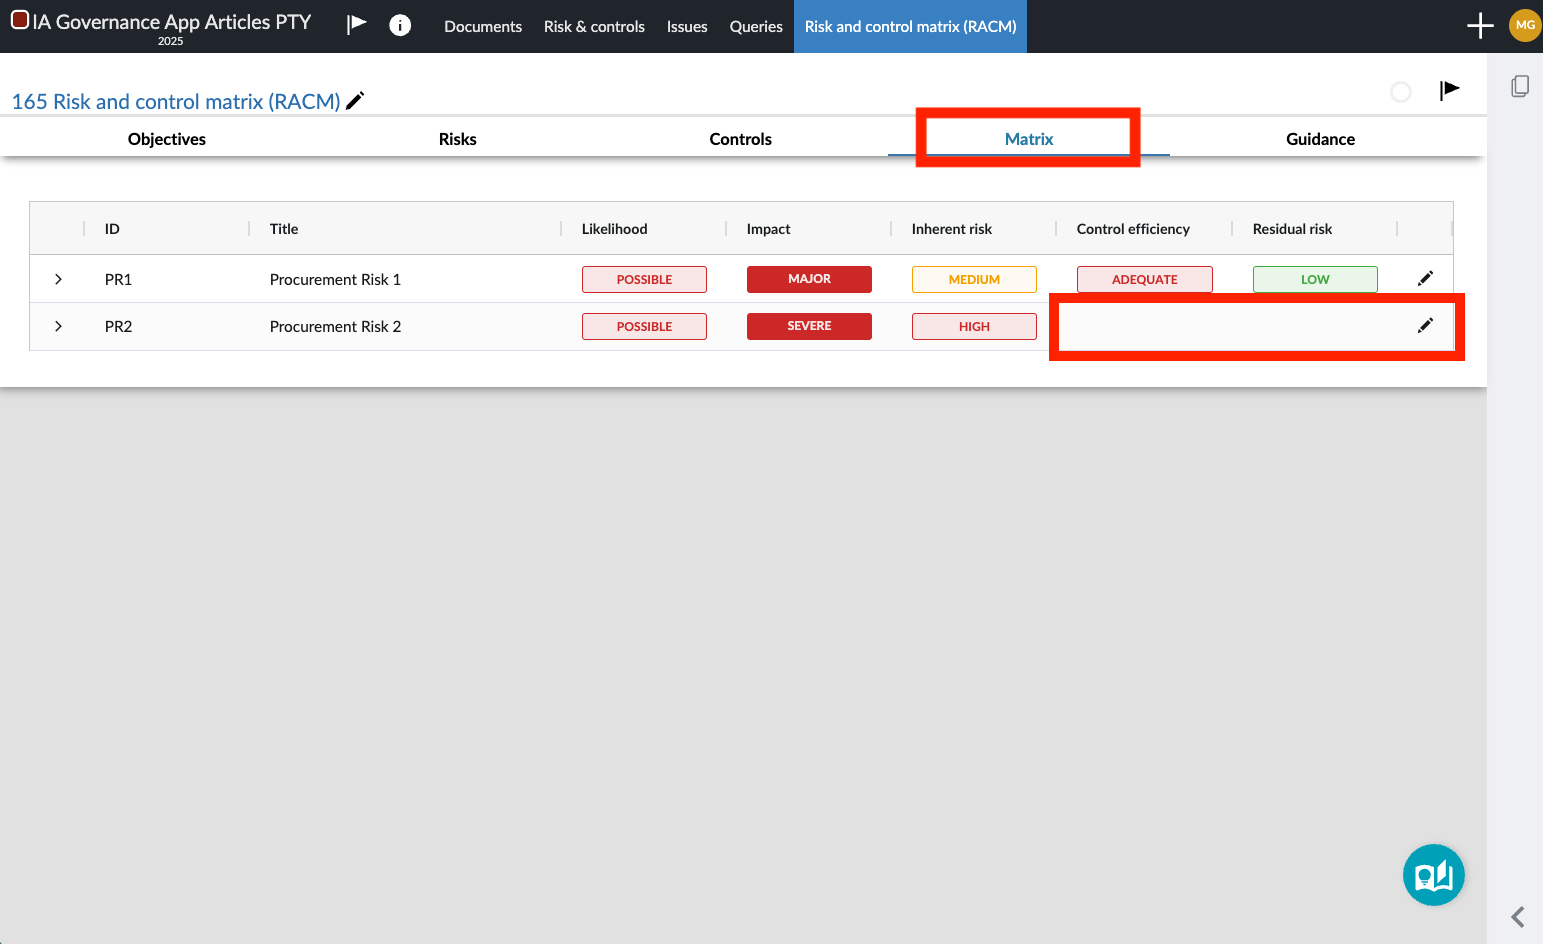Click the Likelihood column header

[615, 229]
